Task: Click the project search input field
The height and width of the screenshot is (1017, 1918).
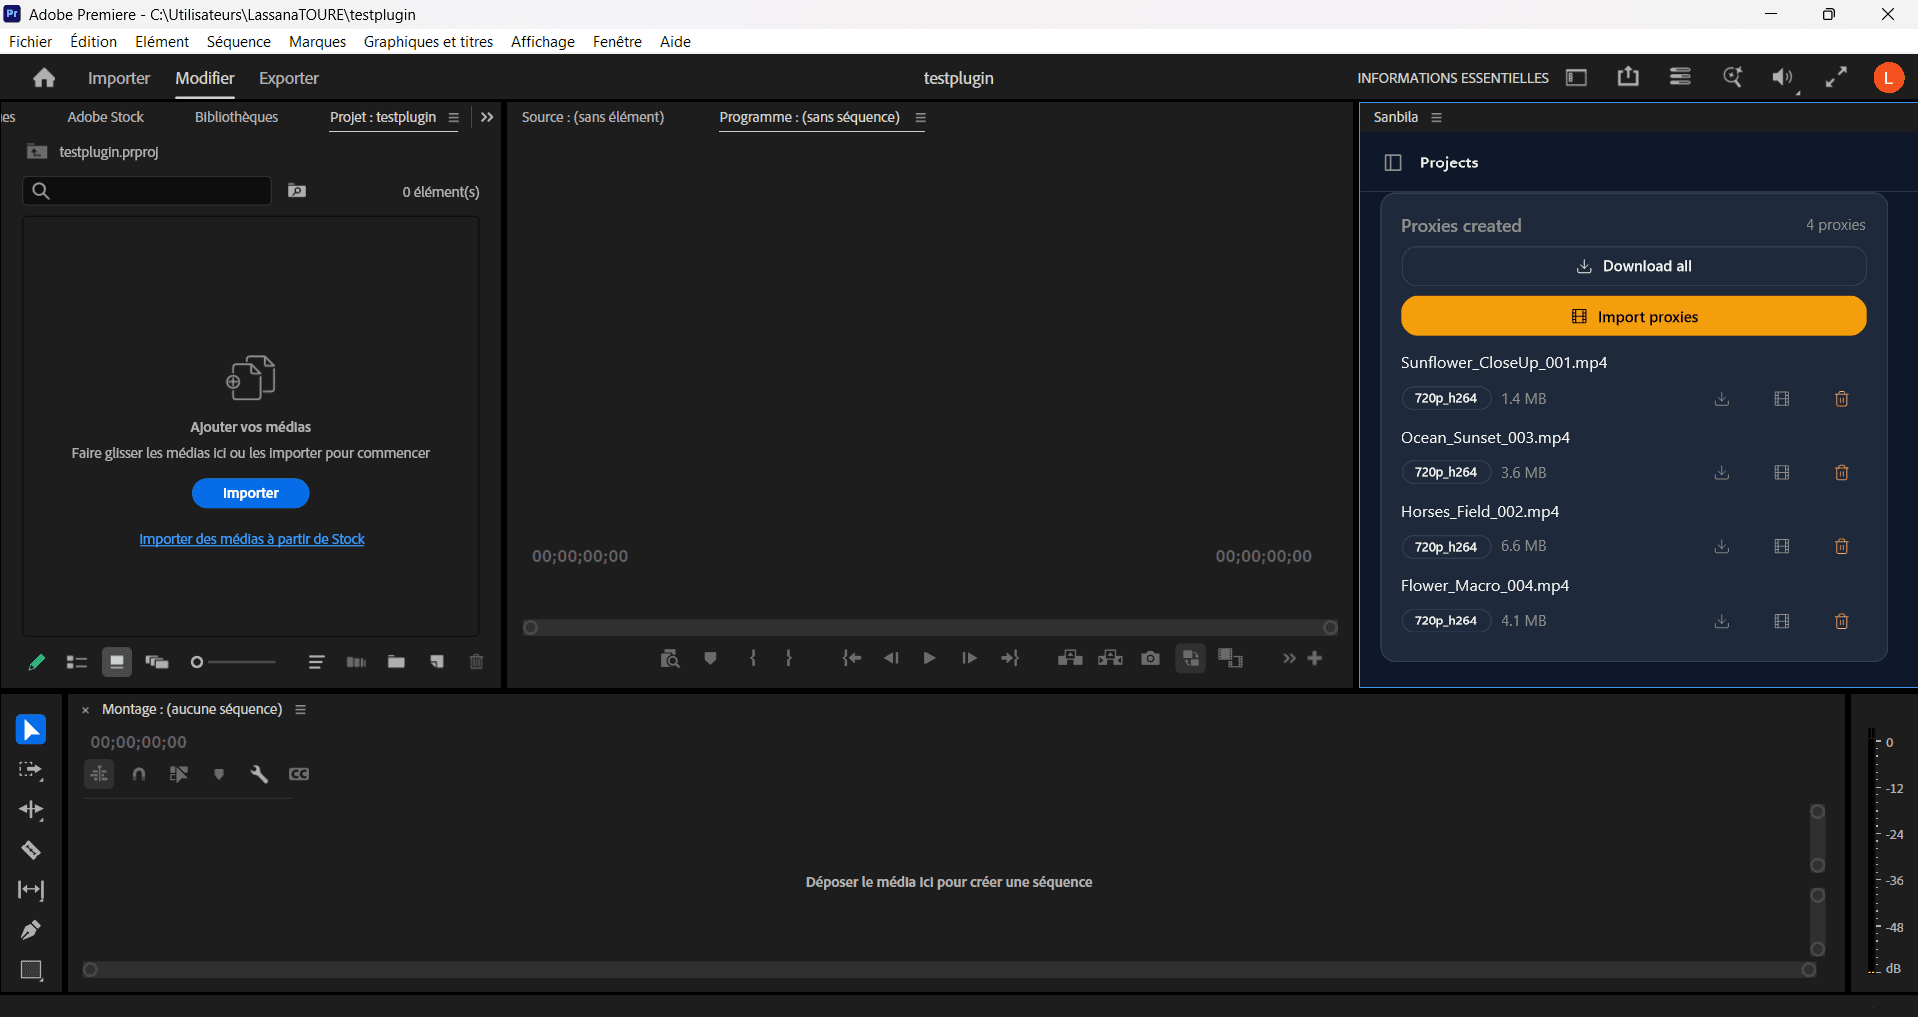Action: point(147,191)
